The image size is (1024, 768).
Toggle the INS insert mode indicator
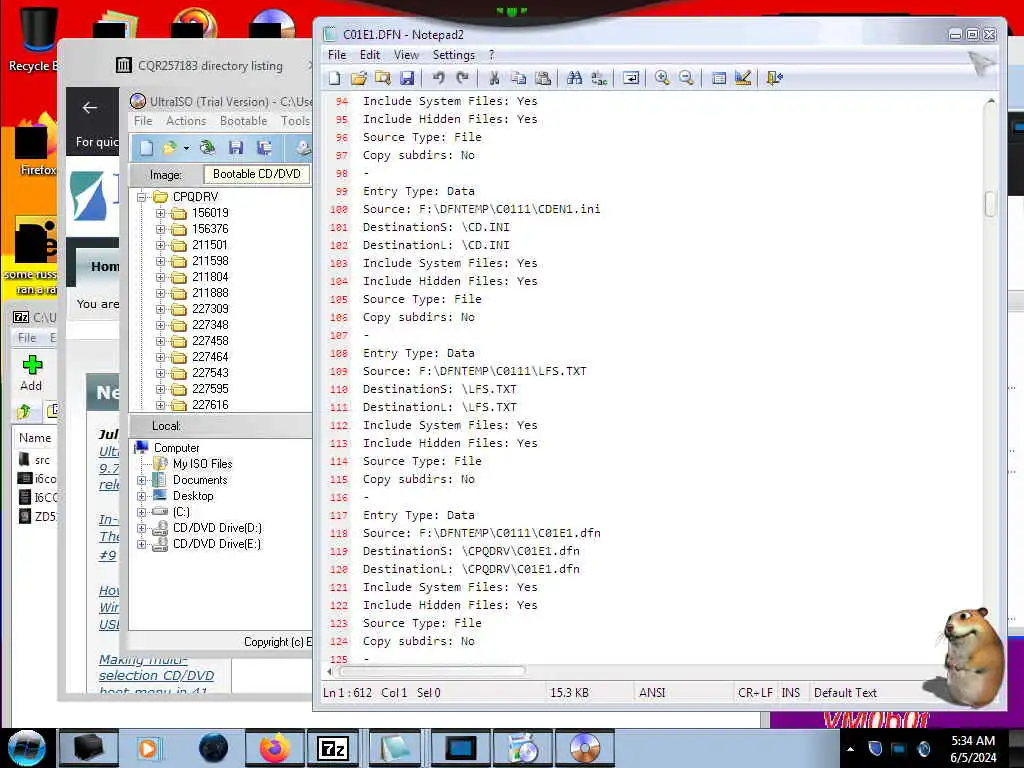[x=791, y=693]
